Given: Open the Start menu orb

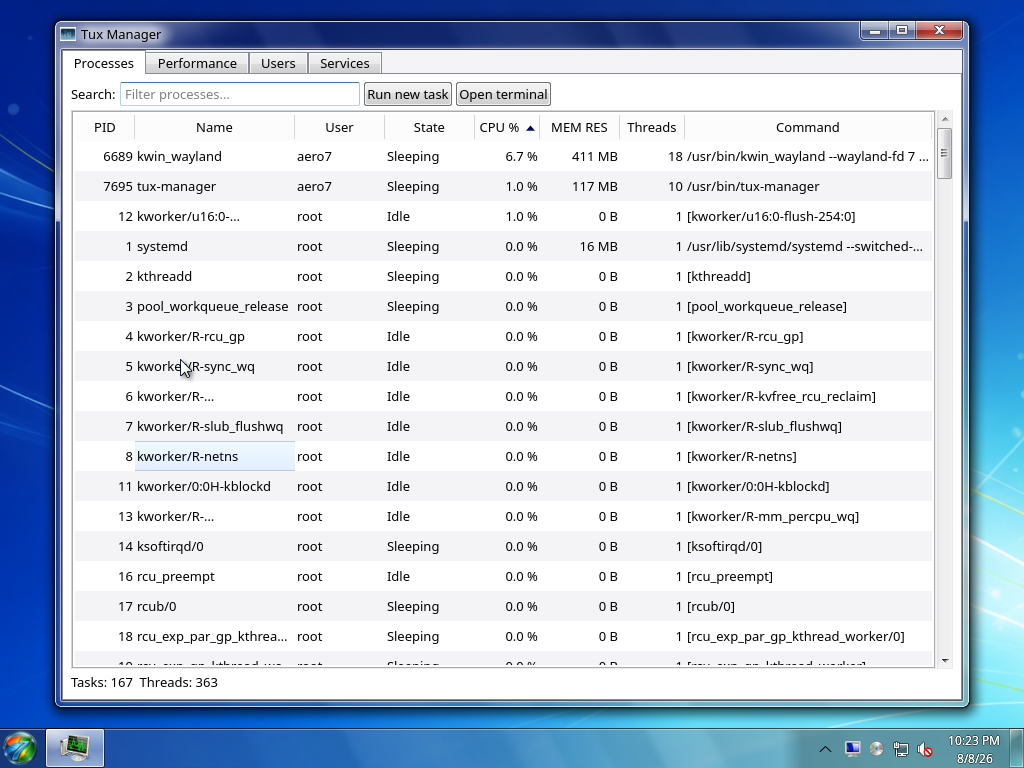Looking at the screenshot, I should [20, 748].
